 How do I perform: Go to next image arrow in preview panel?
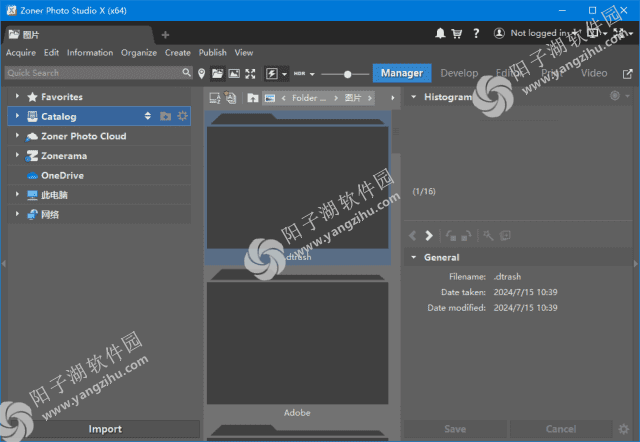(429, 235)
